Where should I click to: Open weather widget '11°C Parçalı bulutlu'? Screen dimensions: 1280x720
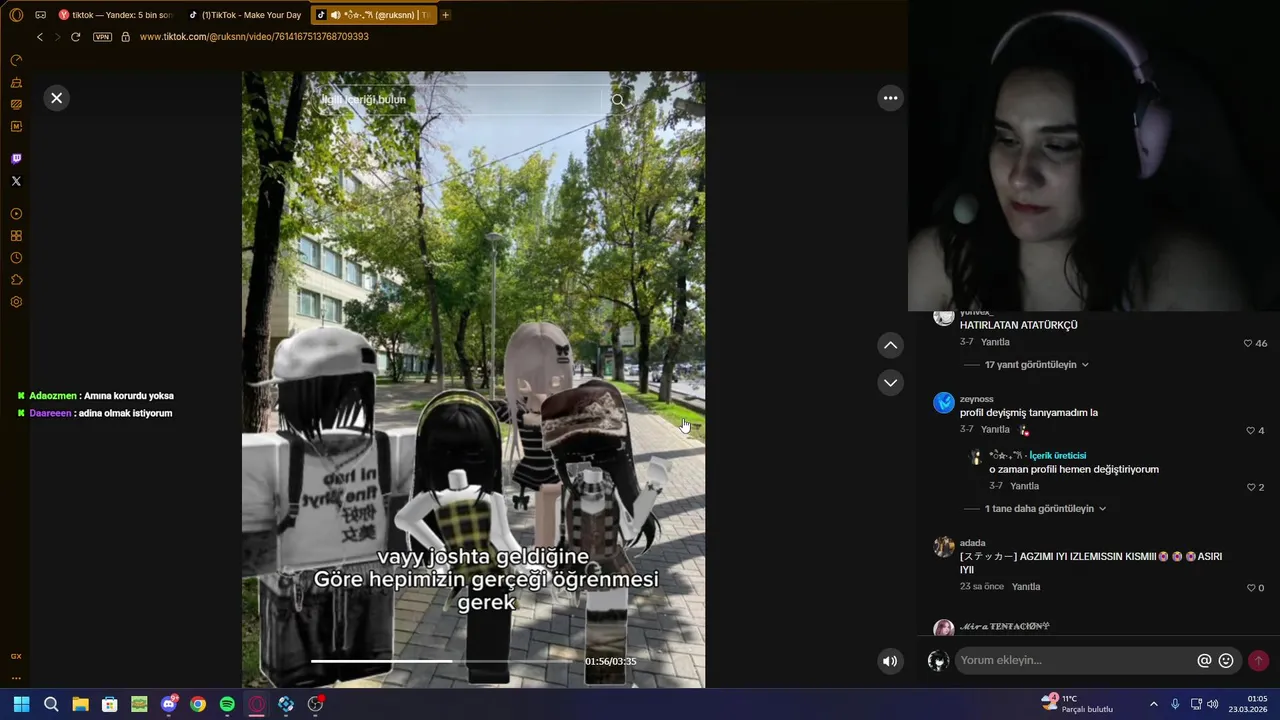1076,704
